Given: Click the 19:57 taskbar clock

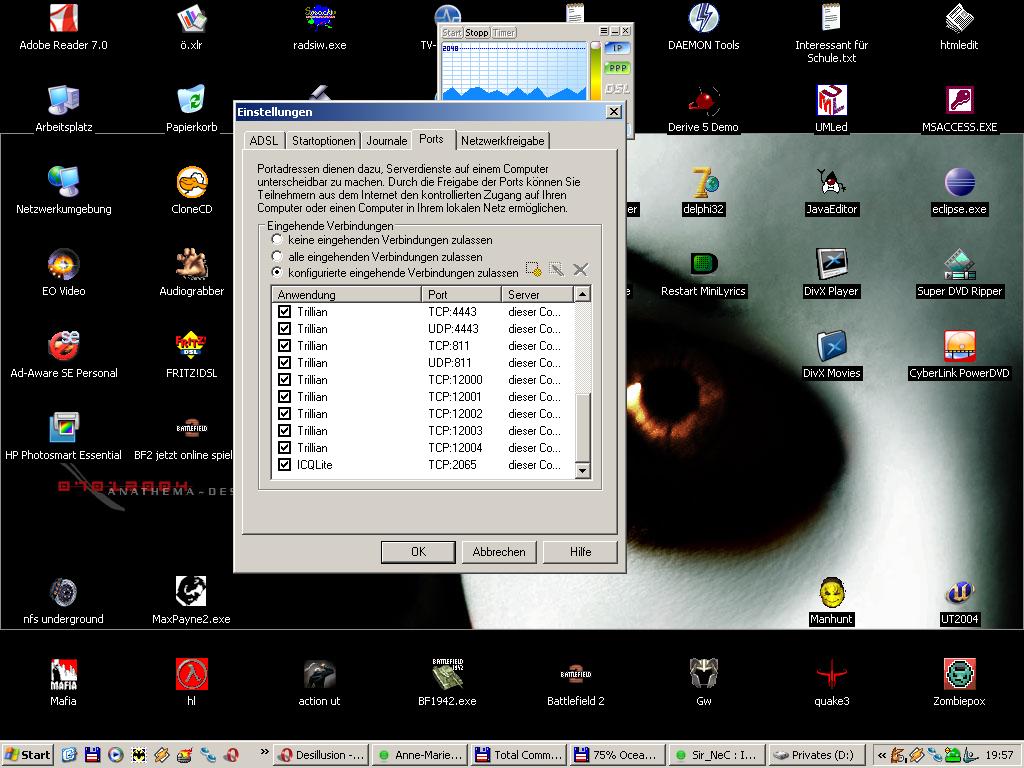Looking at the screenshot, I should click(x=999, y=755).
